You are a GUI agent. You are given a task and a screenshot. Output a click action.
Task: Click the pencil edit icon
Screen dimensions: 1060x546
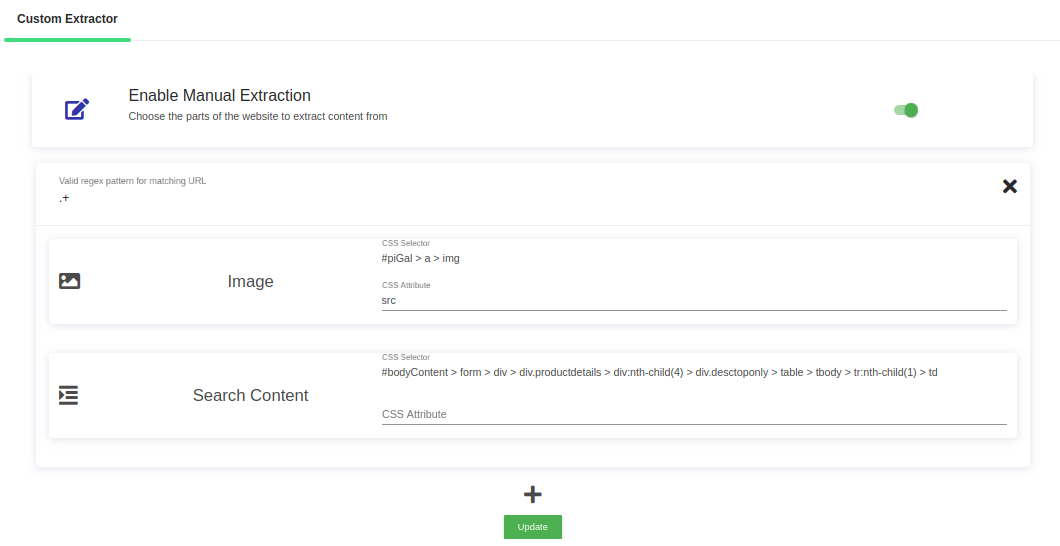tap(77, 109)
